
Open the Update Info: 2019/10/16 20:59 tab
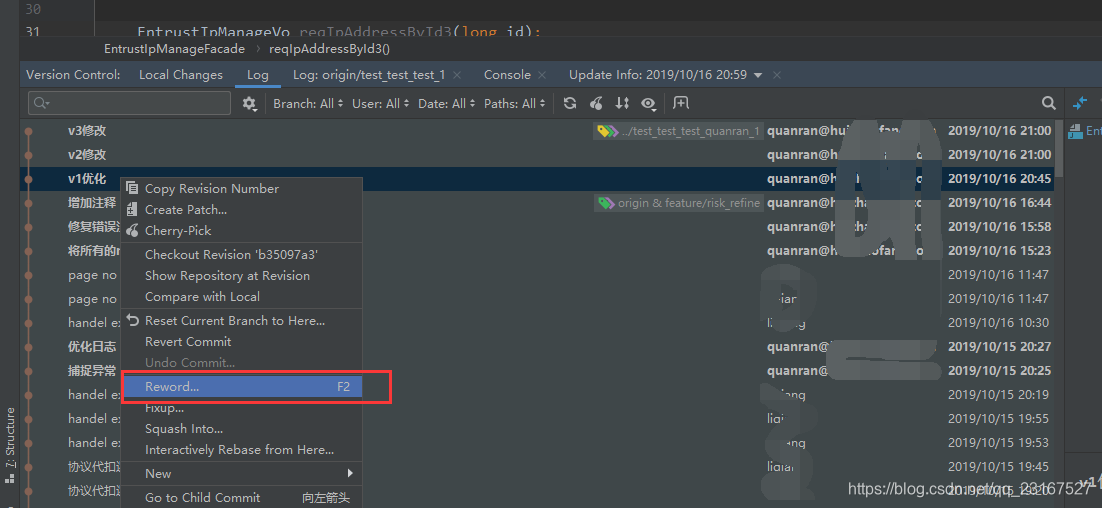[x=658, y=74]
